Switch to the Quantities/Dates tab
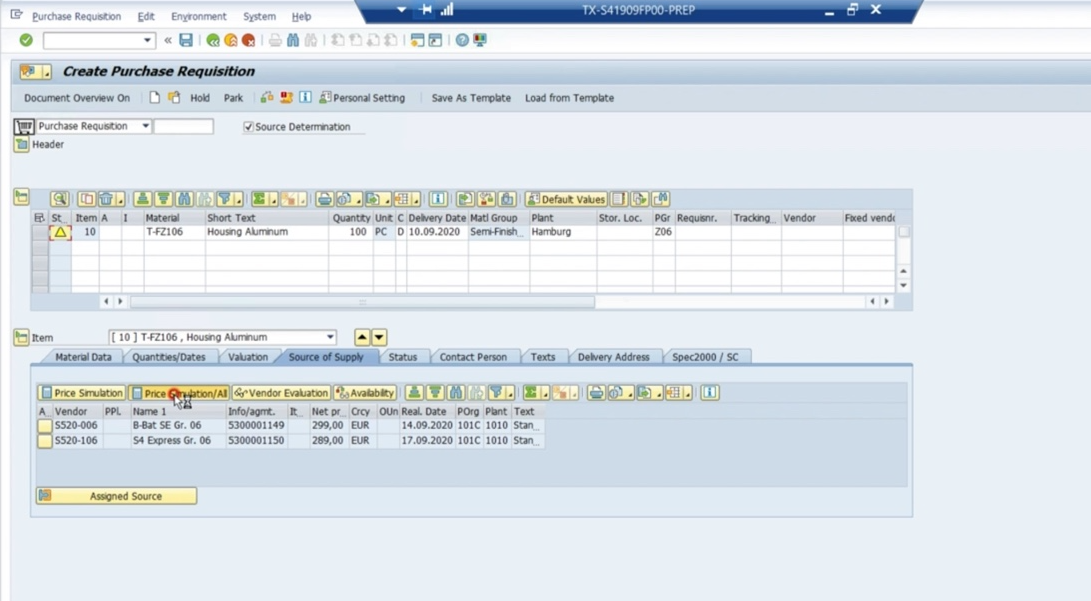This screenshot has width=1091, height=601. [x=169, y=357]
